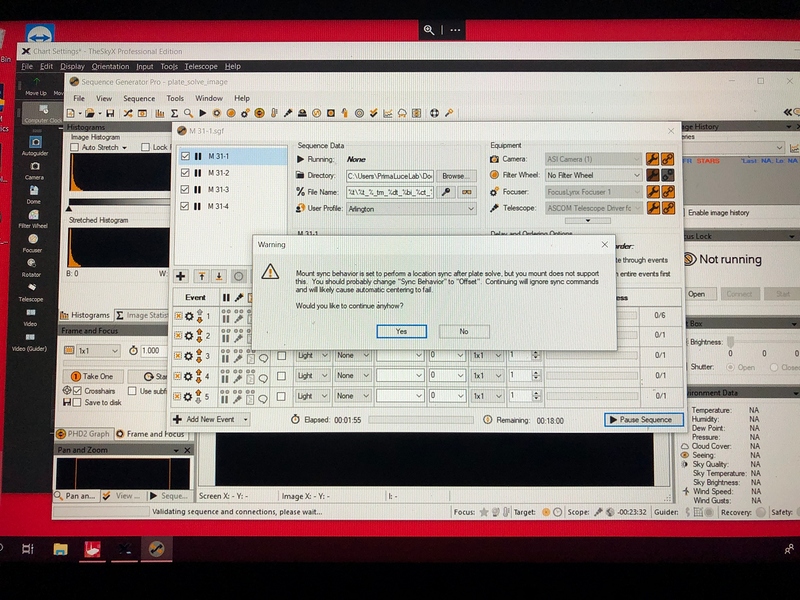The width and height of the screenshot is (800, 600).
Task: Open the Auto Stretch dropdown arrow
Action: click(x=124, y=147)
